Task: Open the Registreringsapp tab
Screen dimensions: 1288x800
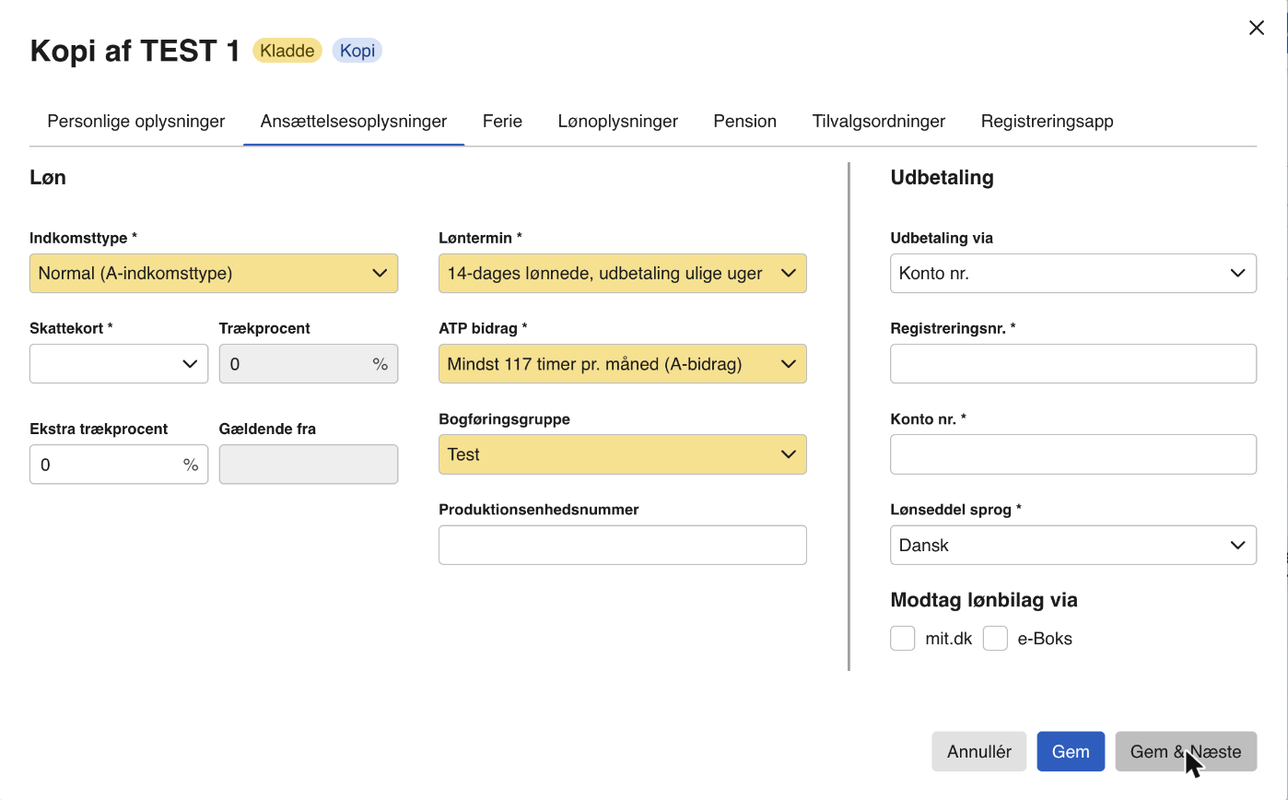Action: pos(1047,121)
